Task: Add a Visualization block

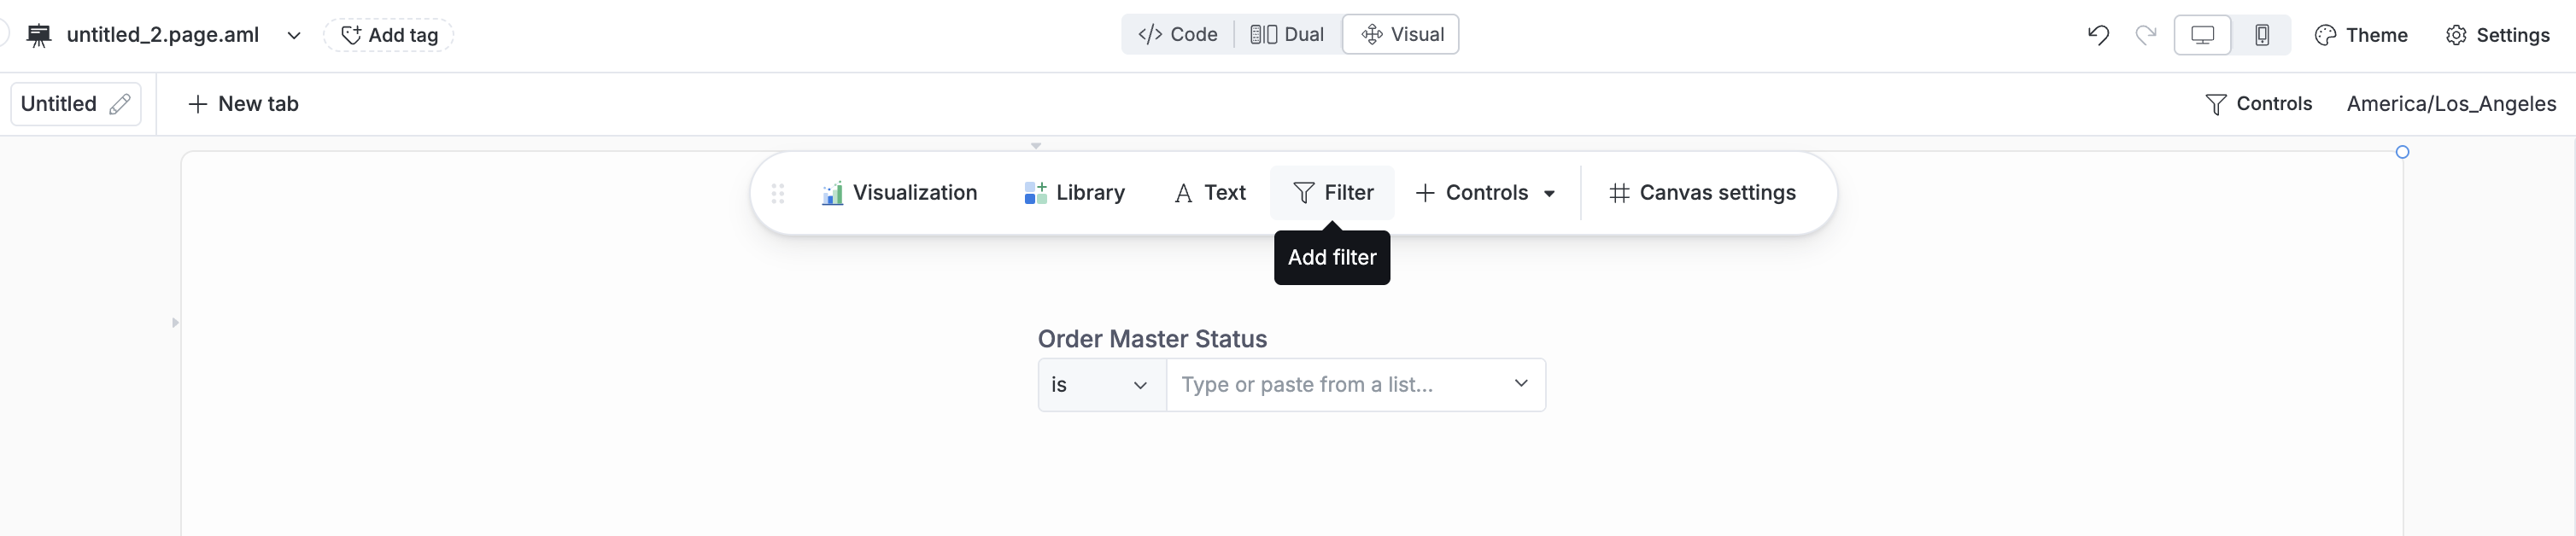Action: click(x=899, y=193)
